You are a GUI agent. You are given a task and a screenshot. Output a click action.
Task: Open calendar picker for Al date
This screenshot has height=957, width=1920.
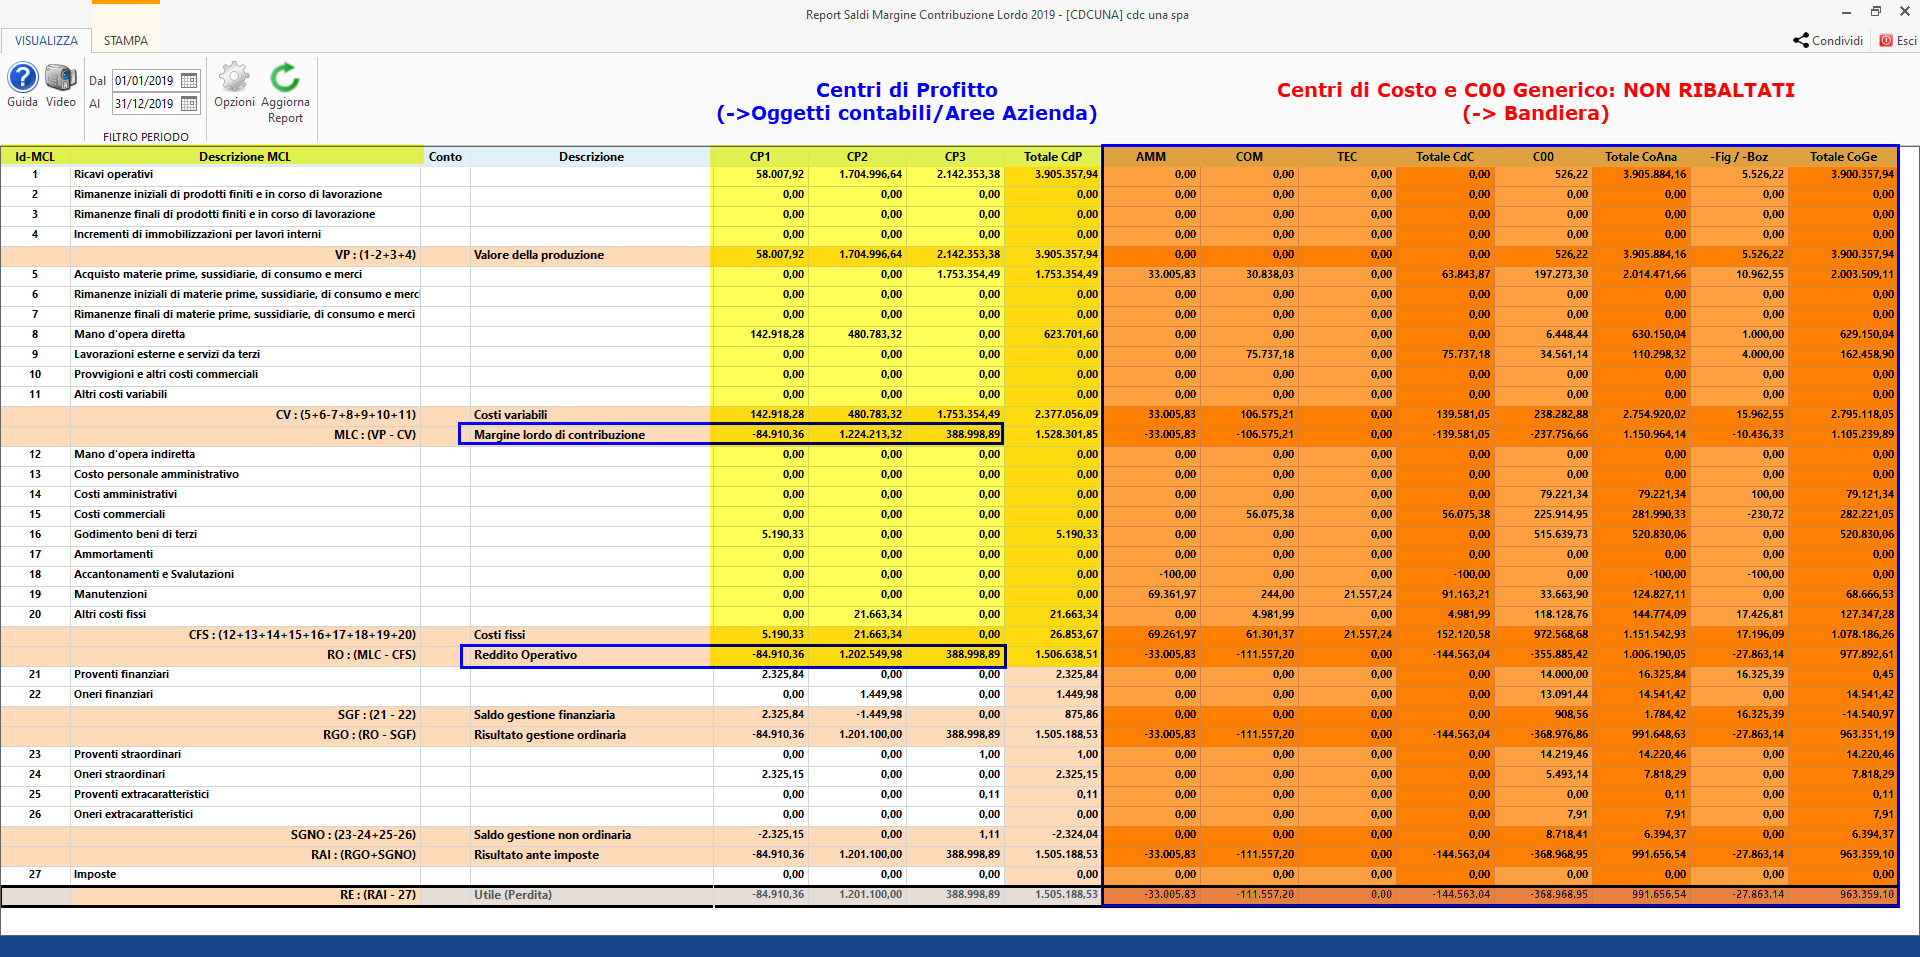tap(189, 104)
